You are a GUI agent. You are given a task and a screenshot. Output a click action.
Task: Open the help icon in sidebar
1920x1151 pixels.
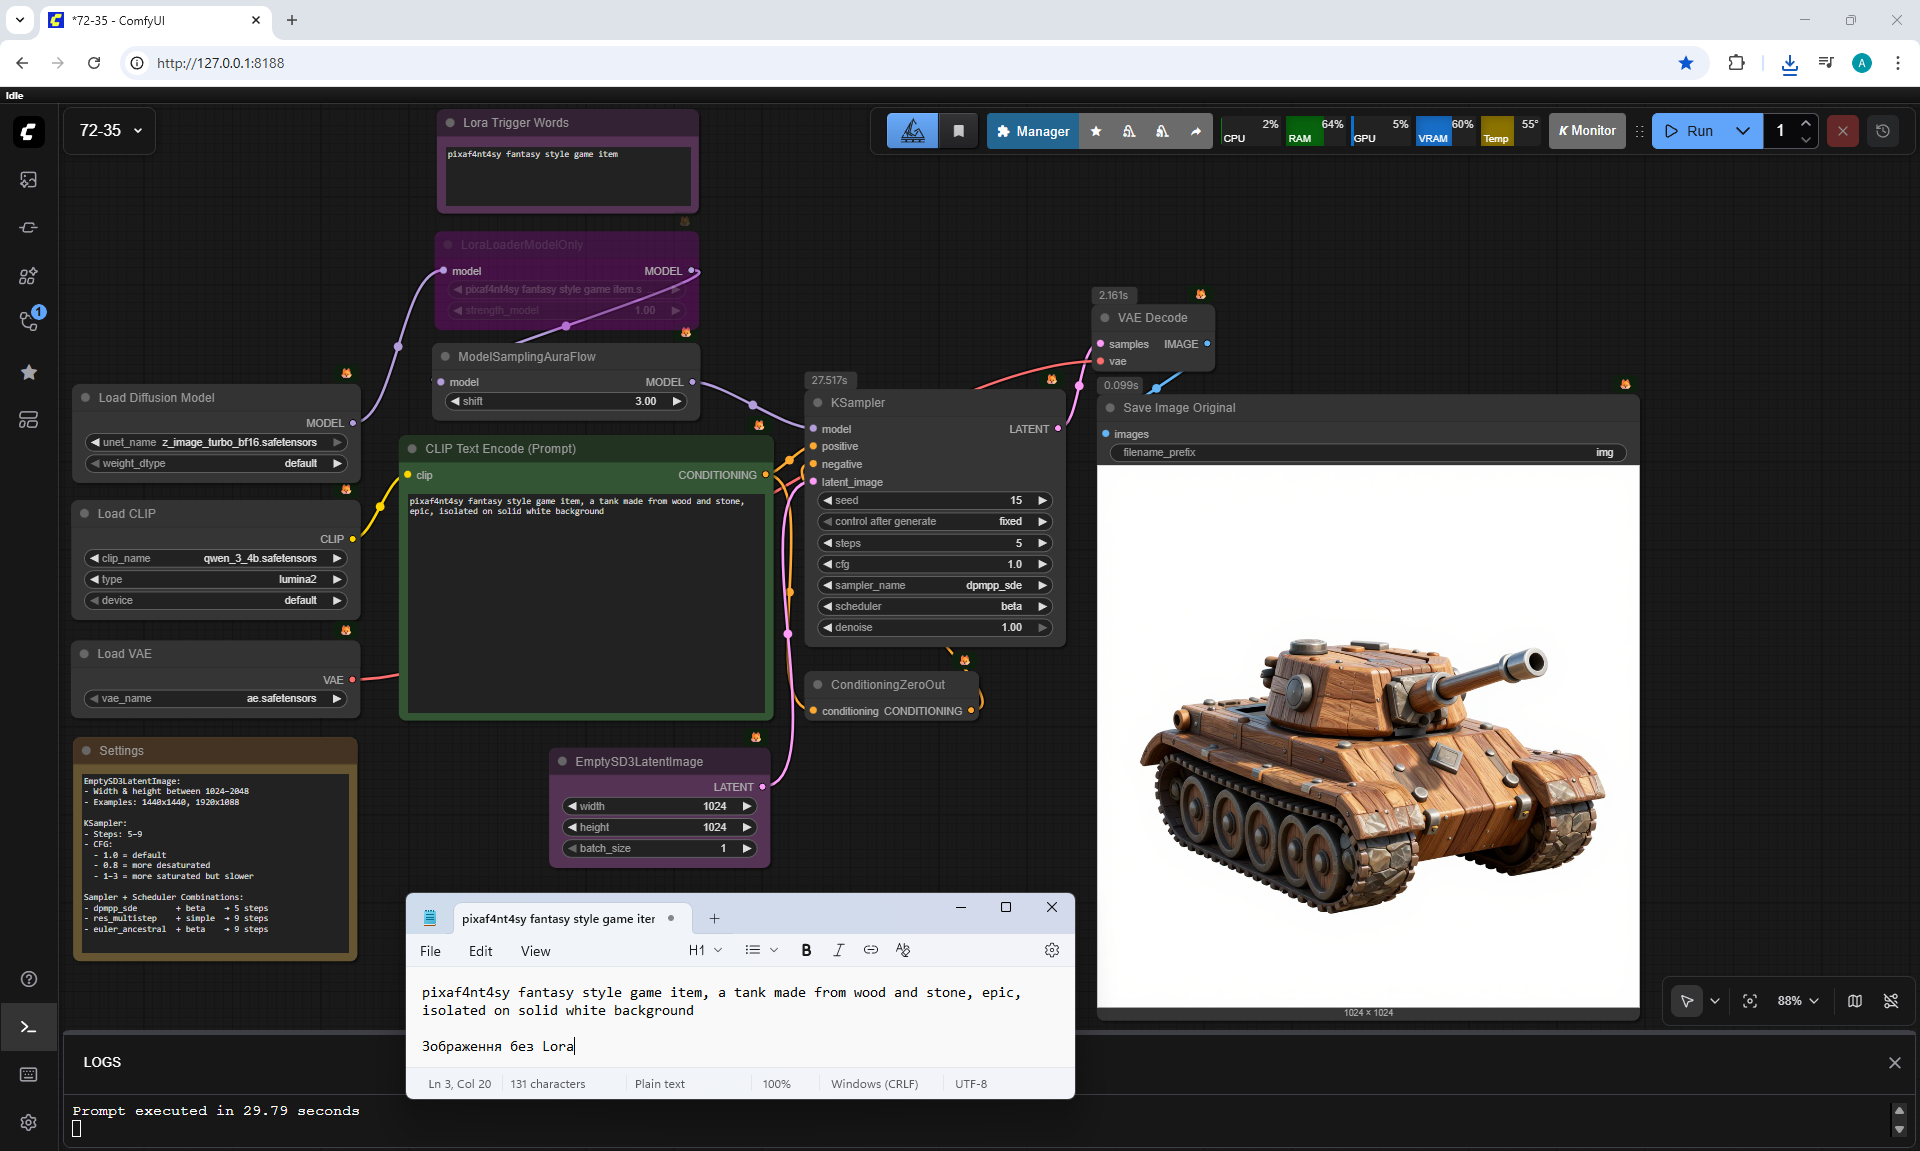click(28, 979)
